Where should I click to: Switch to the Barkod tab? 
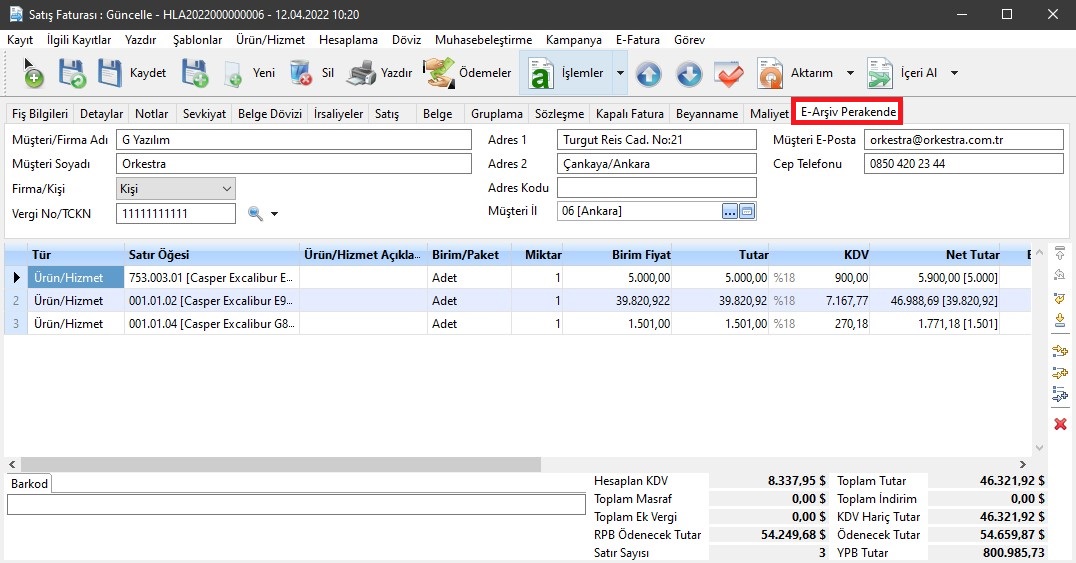click(30, 484)
